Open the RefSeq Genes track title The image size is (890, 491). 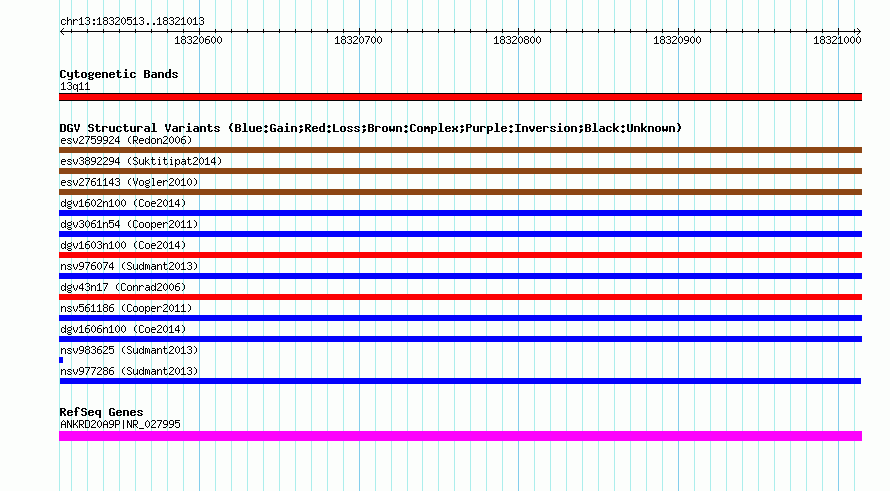pos(101,412)
